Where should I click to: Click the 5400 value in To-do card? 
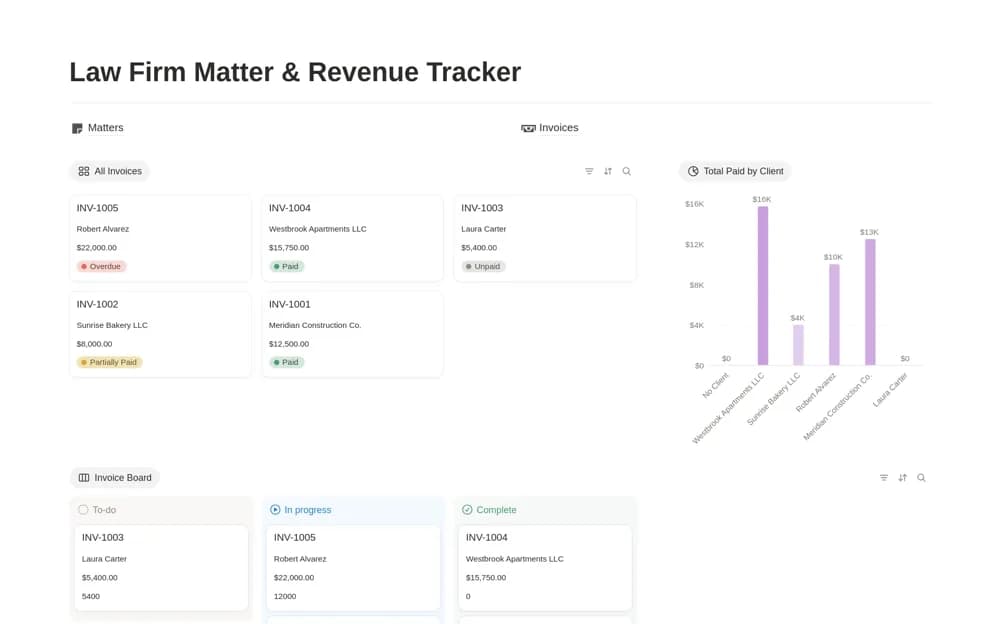click(x=91, y=597)
